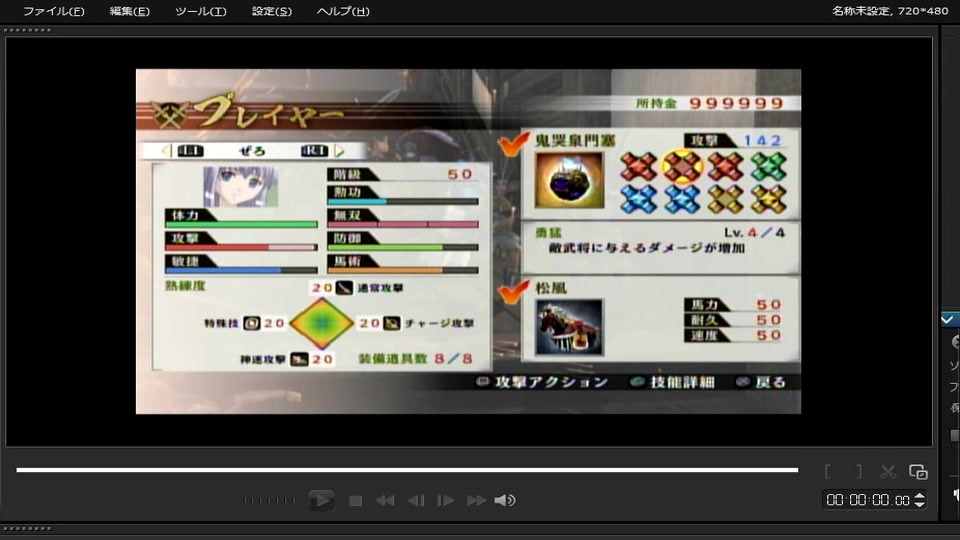Viewport: 960px width, 540px height.
Task: Click the project name 名称未設定, 720*480
Action: [x=890, y=11]
